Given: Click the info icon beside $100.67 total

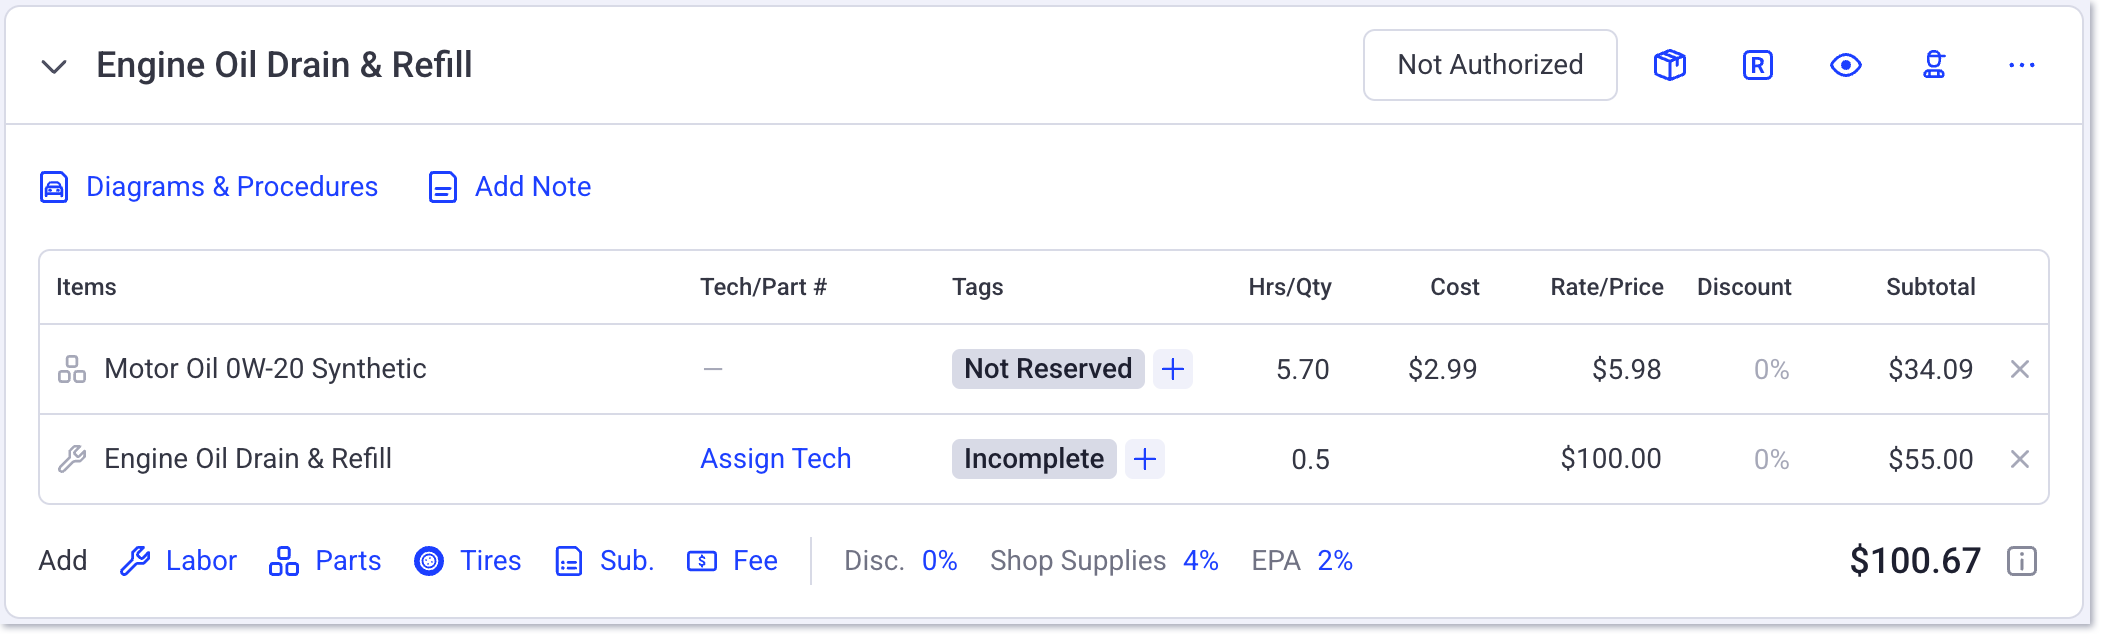Looking at the screenshot, I should pos(2022,561).
